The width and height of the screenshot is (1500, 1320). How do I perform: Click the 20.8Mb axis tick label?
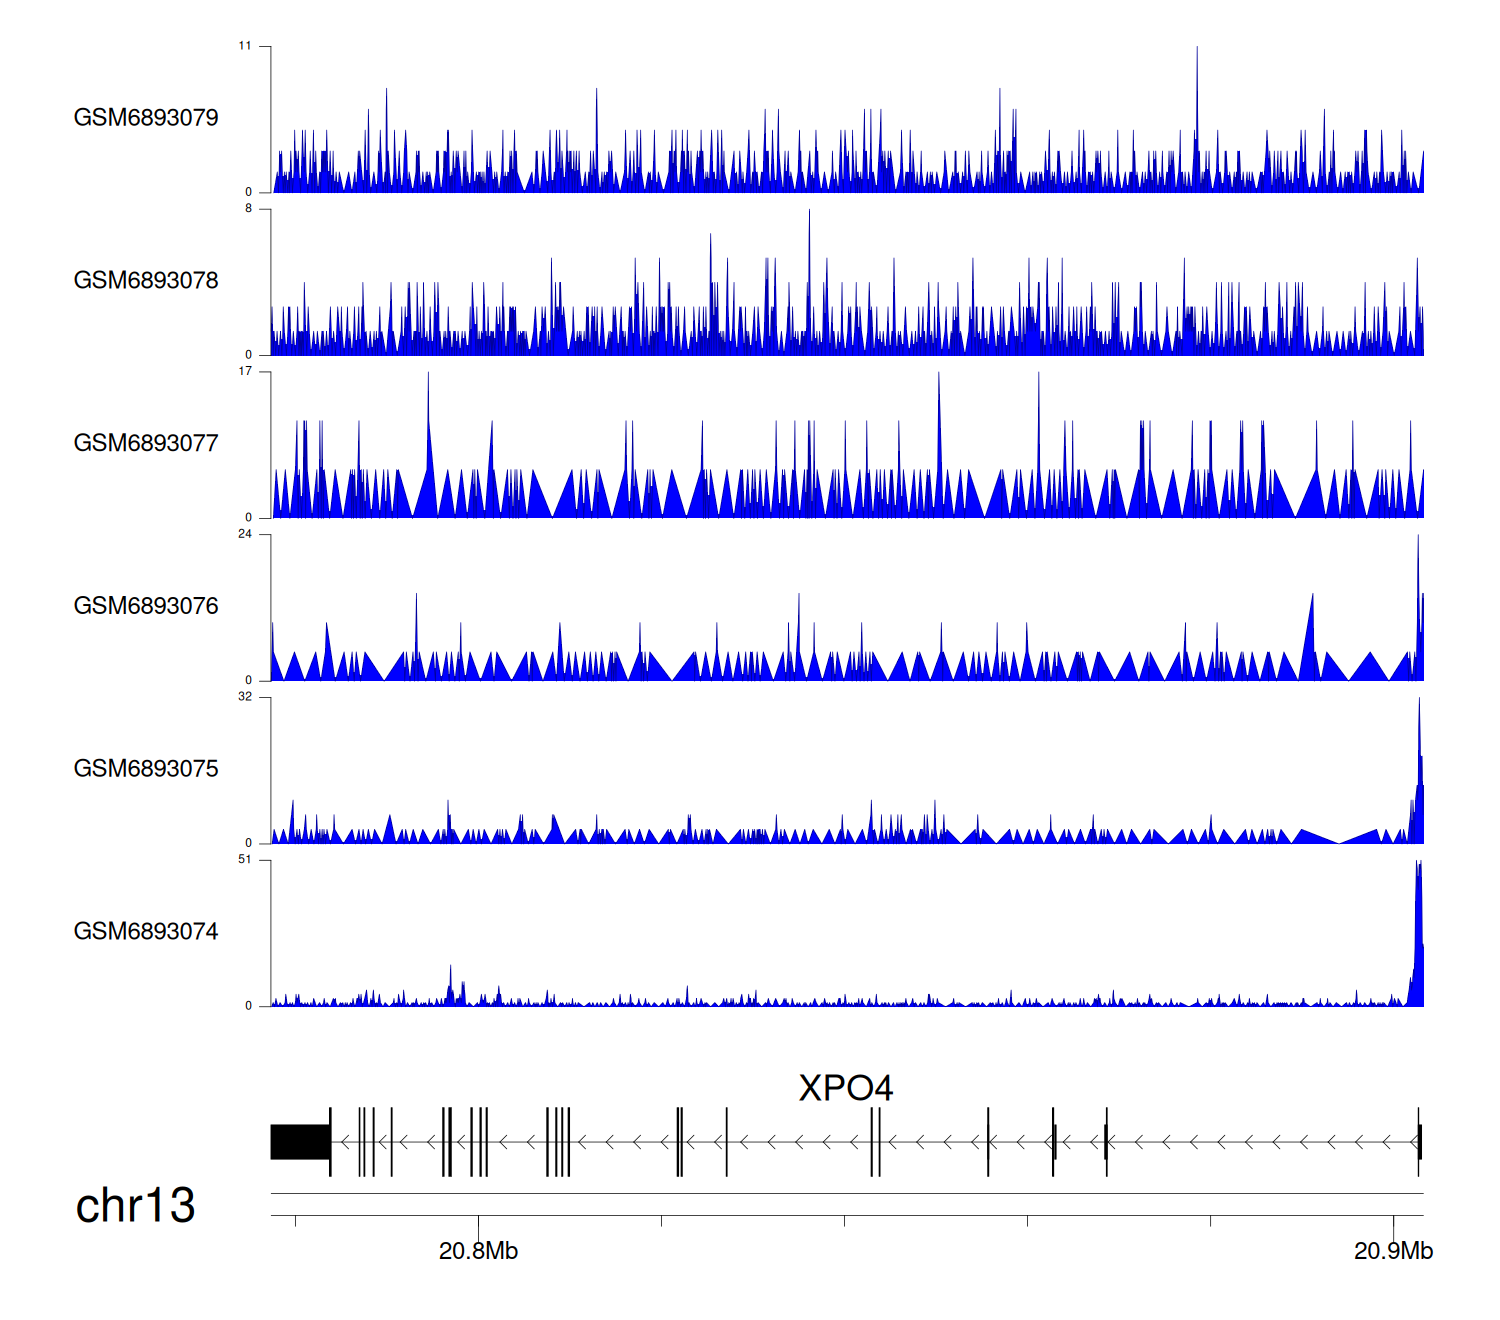pyautogui.click(x=478, y=1251)
